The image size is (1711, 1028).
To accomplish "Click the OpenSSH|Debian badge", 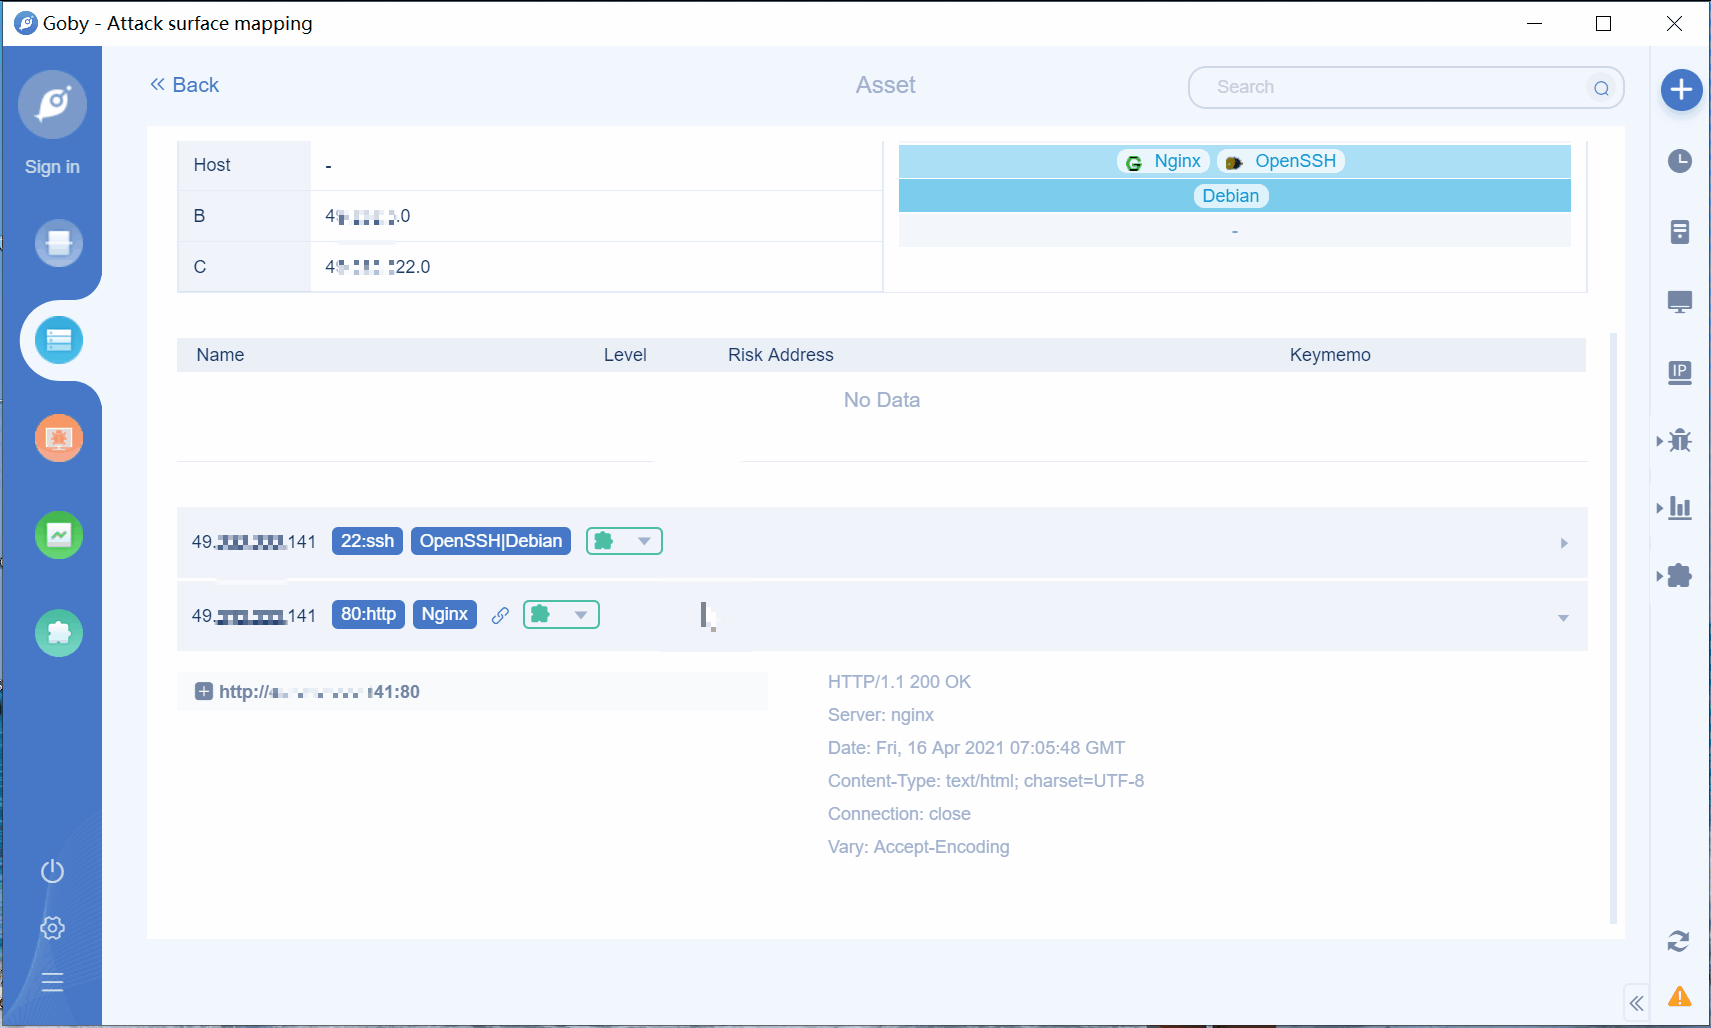I will (x=491, y=541).
